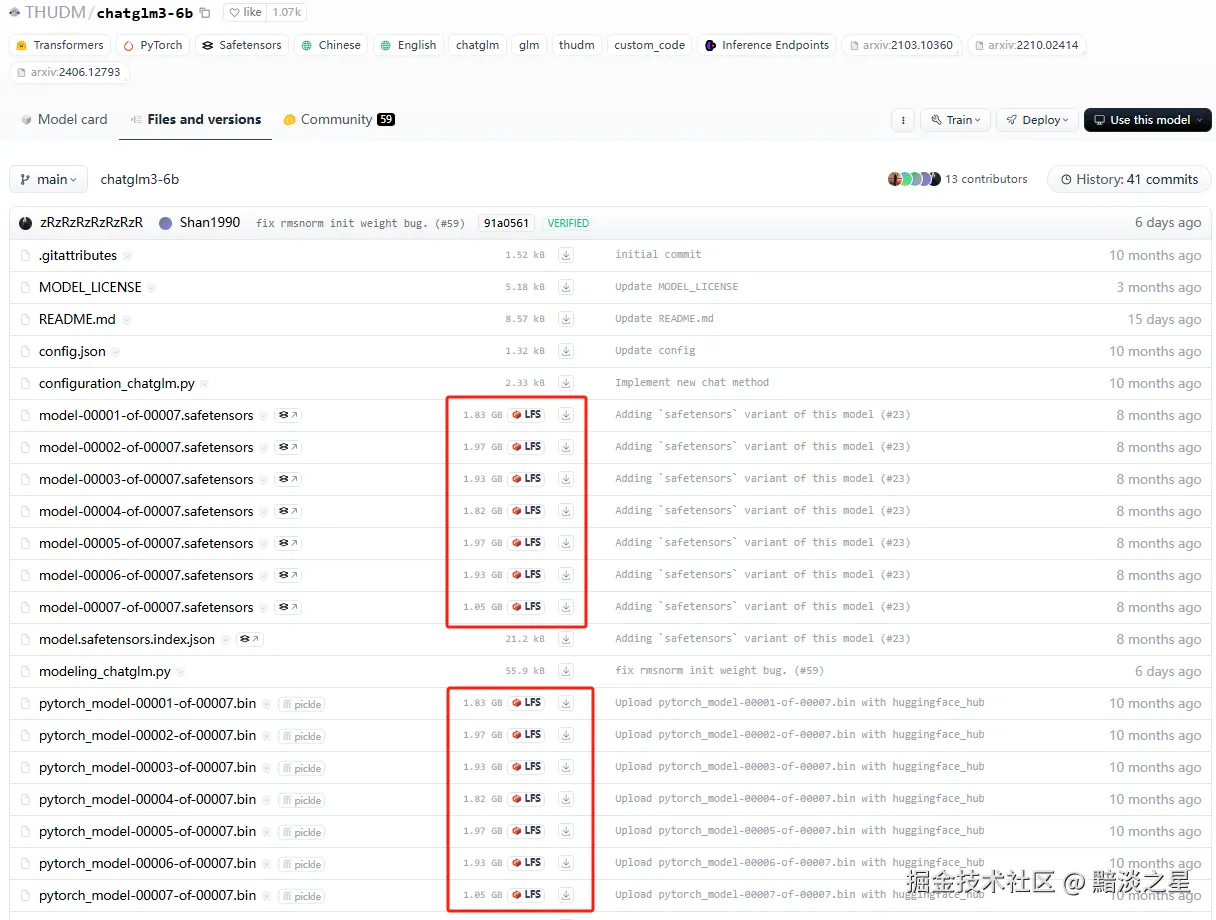1216x920 pixels.
Task: Inspect tensors of model-00001-of-00007.safetensors
Action: coord(288,415)
